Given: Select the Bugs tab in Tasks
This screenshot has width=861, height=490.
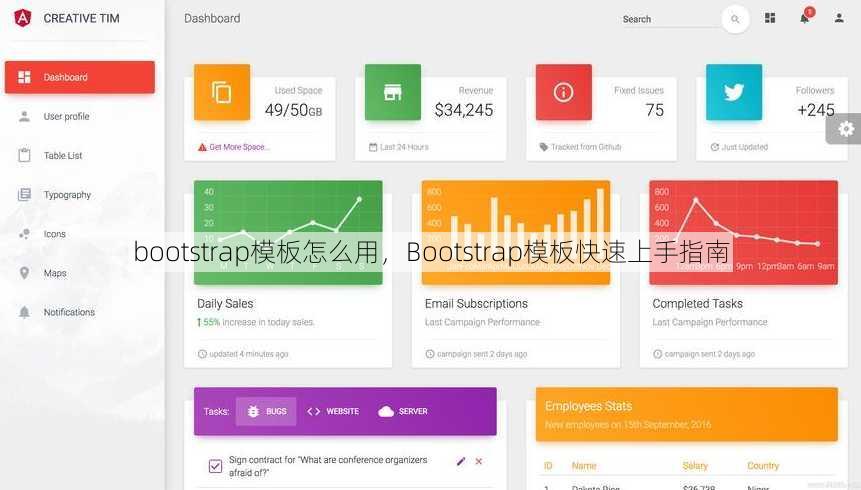Looking at the screenshot, I should tap(266, 411).
